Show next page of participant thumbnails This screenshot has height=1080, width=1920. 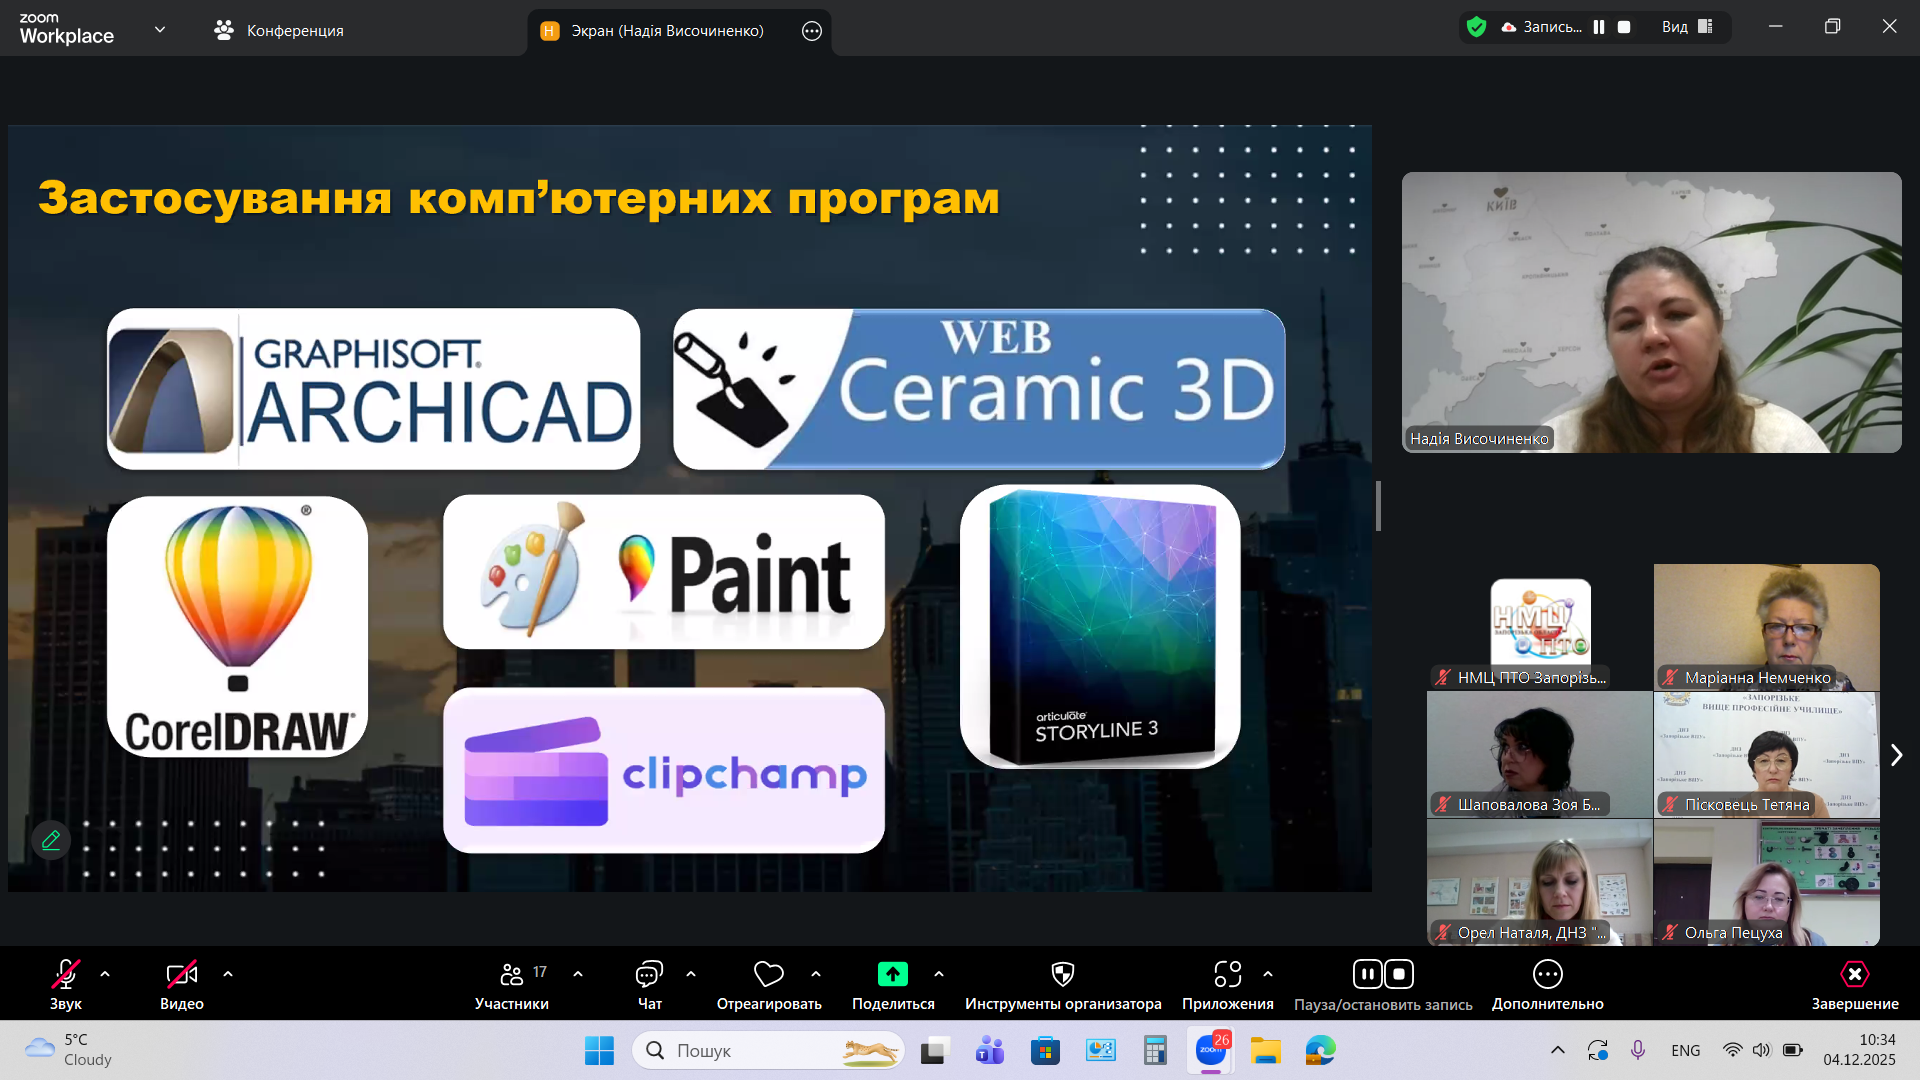1896,755
